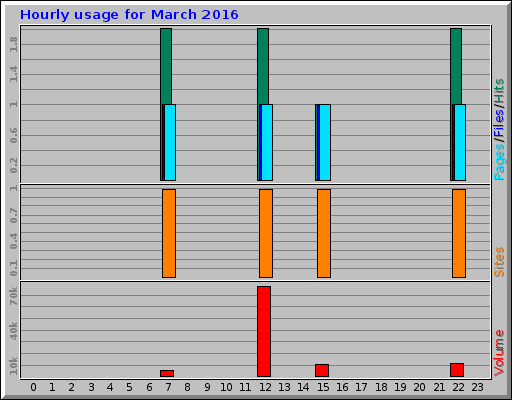Select the green Hits bar at hour 12
The width and height of the screenshot is (512, 400).
click(x=263, y=66)
